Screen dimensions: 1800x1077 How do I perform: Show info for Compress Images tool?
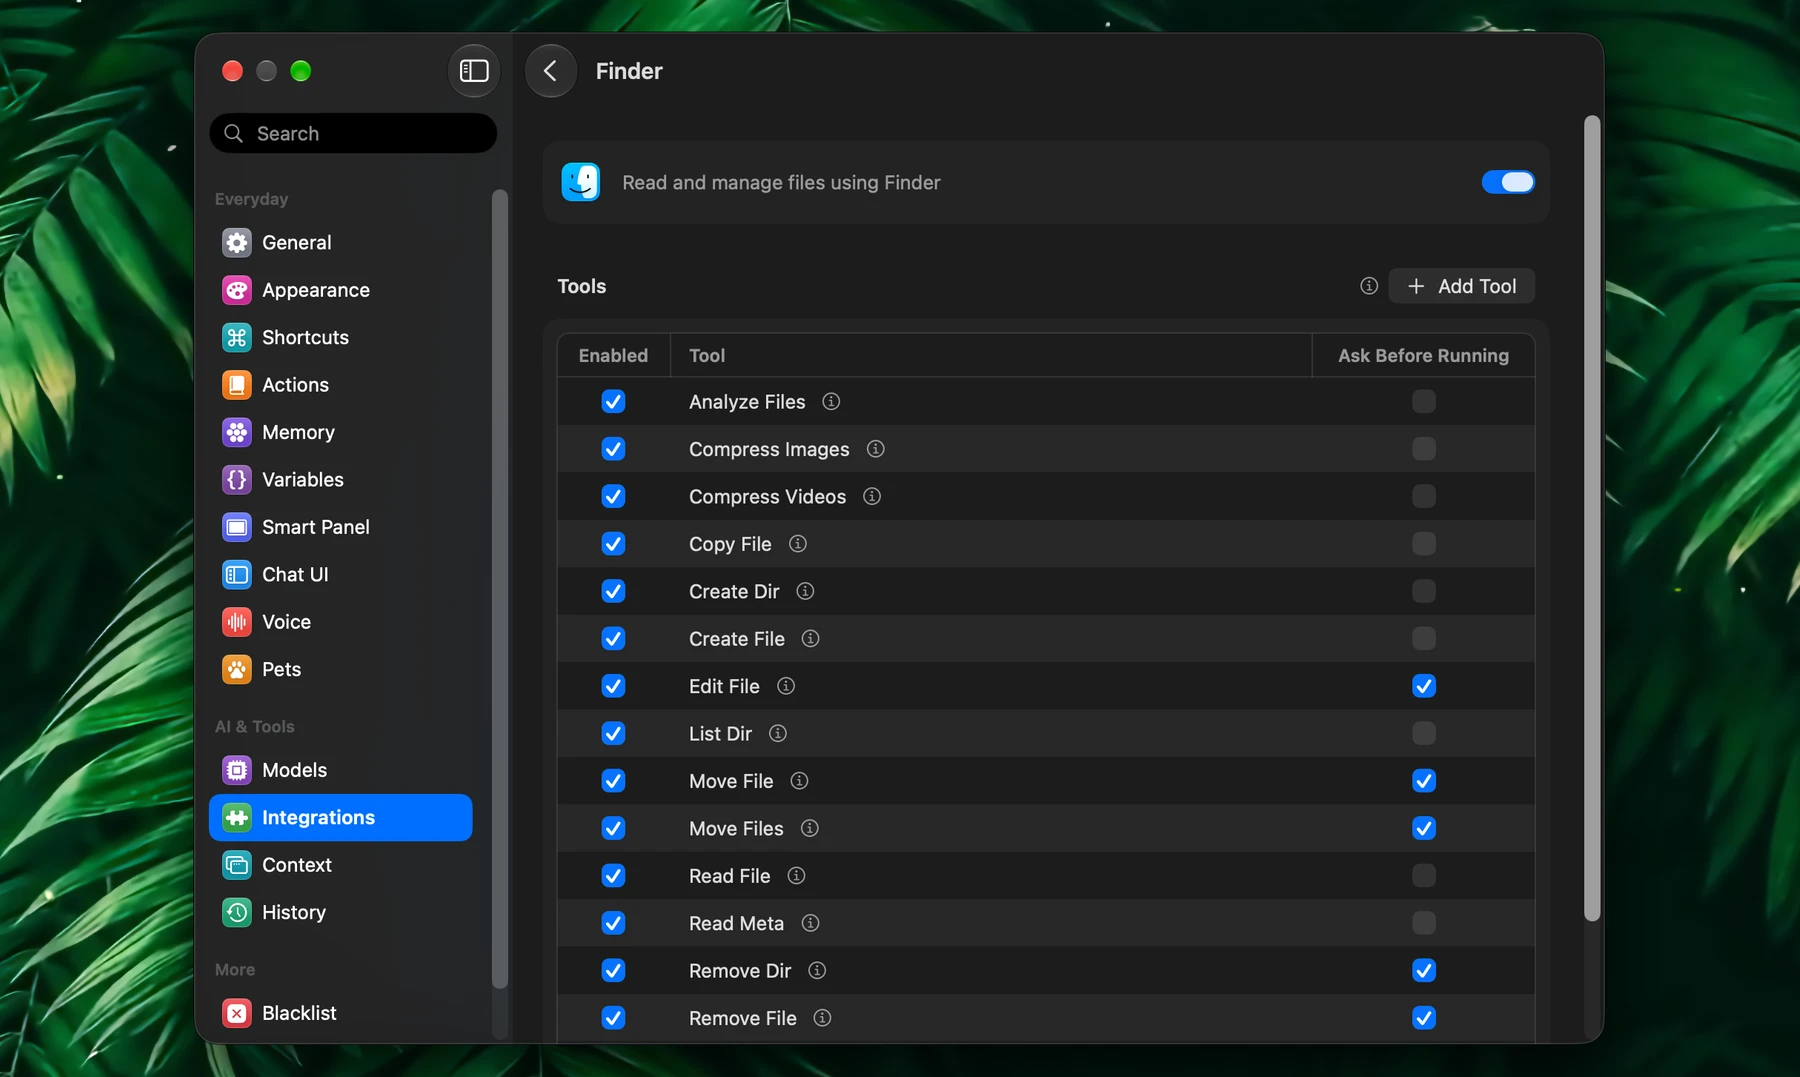tap(876, 449)
